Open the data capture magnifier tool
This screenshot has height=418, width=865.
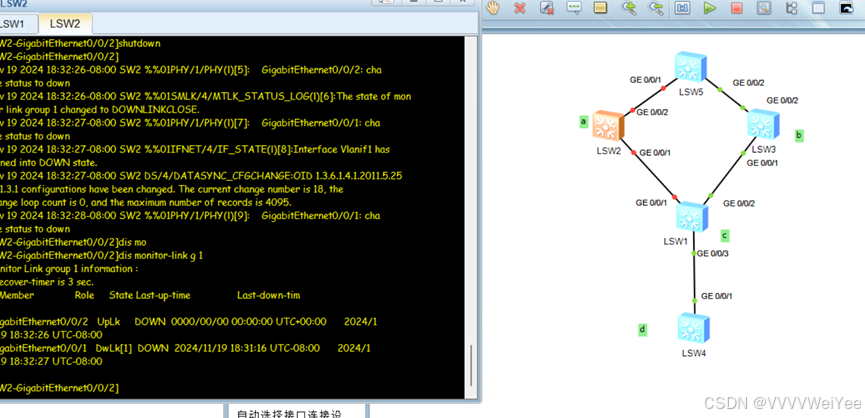click(x=763, y=8)
